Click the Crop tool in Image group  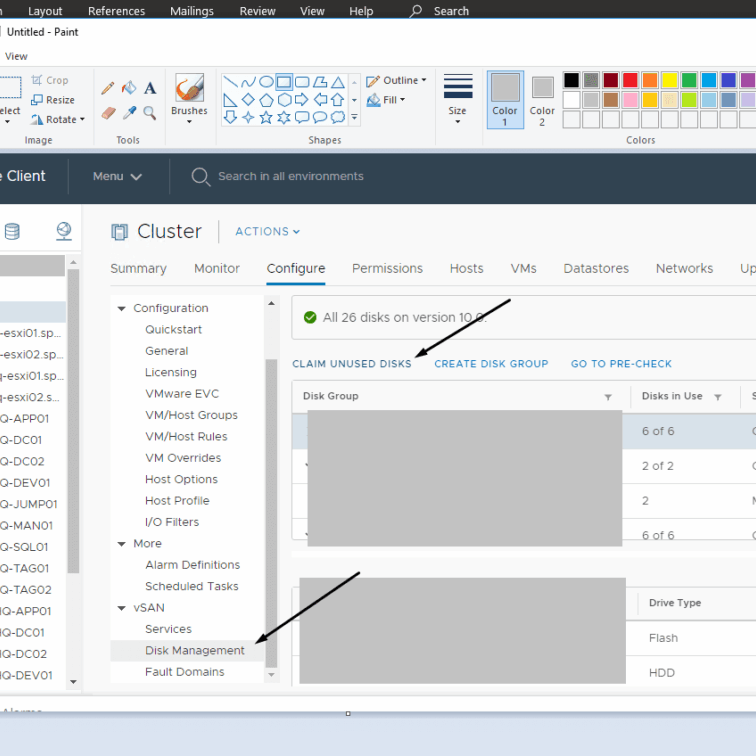50,80
